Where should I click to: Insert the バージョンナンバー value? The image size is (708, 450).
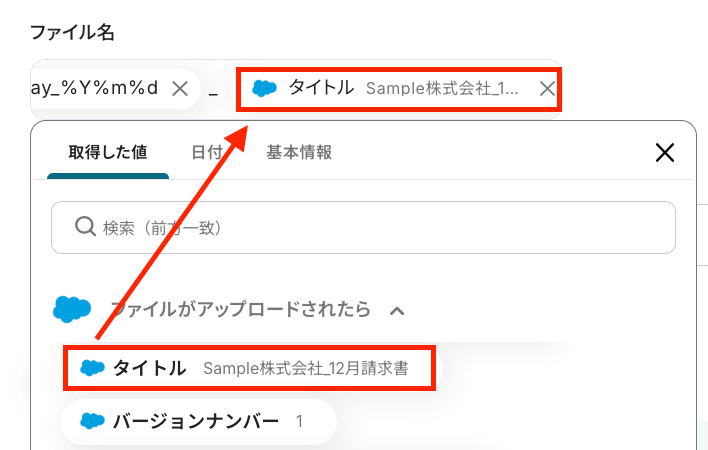[x=195, y=421]
